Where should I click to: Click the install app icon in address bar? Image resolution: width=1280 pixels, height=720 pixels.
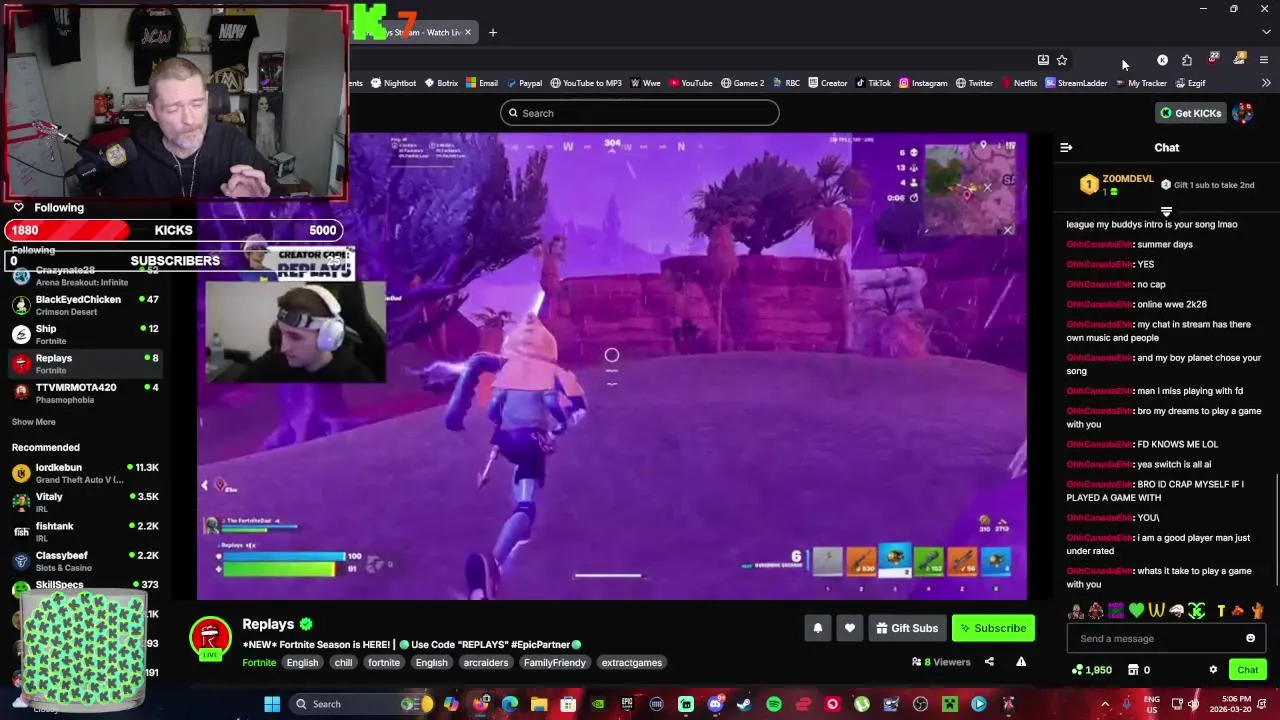click(1043, 60)
